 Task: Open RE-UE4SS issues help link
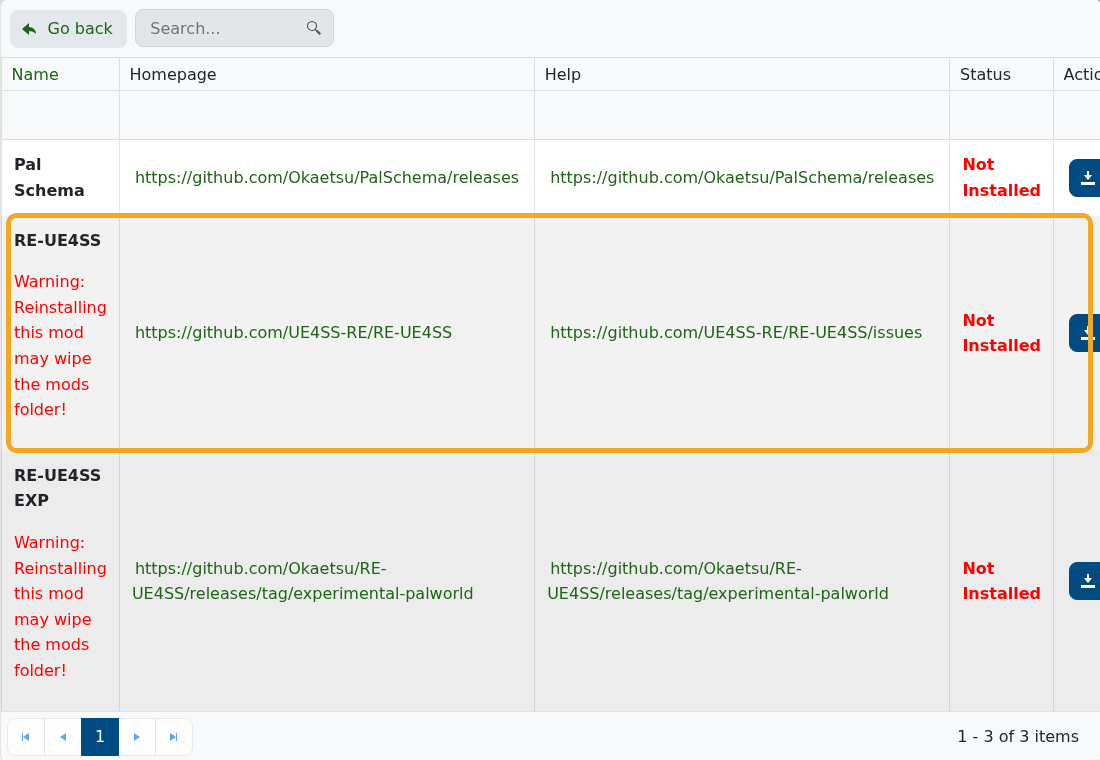(x=736, y=333)
